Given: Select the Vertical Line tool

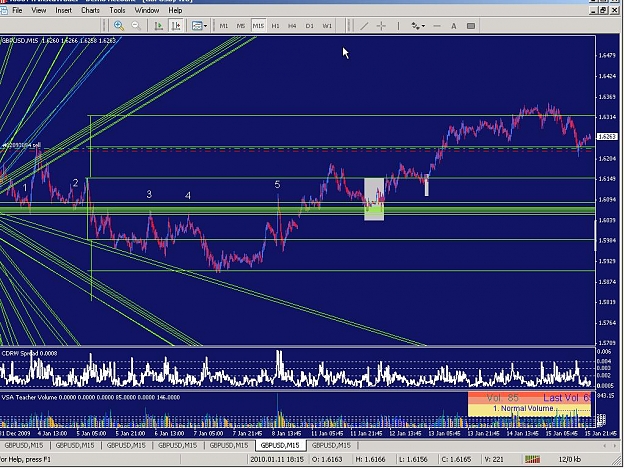Looking at the screenshot, I should 398,26.
